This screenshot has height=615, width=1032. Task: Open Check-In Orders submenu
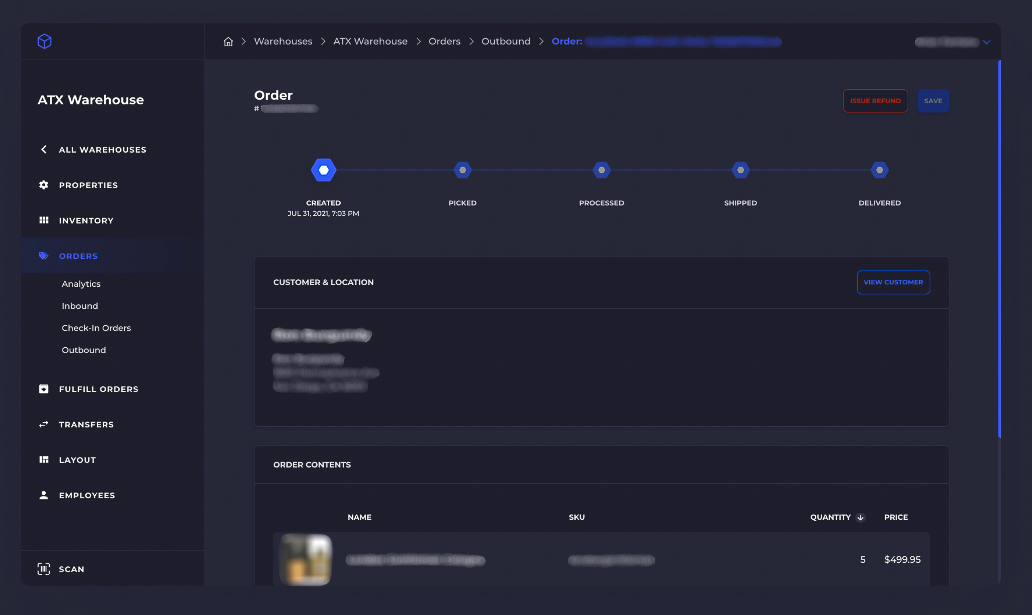(96, 328)
